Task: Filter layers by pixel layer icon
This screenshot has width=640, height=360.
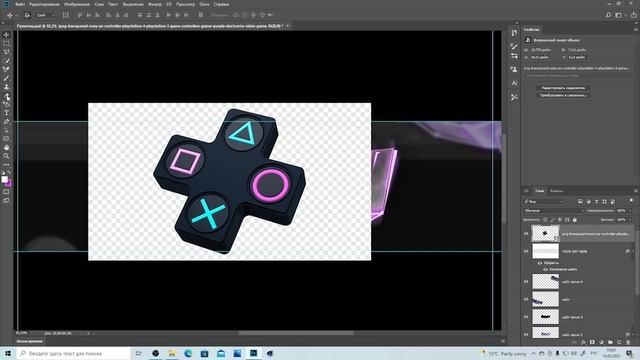Action: pos(580,202)
